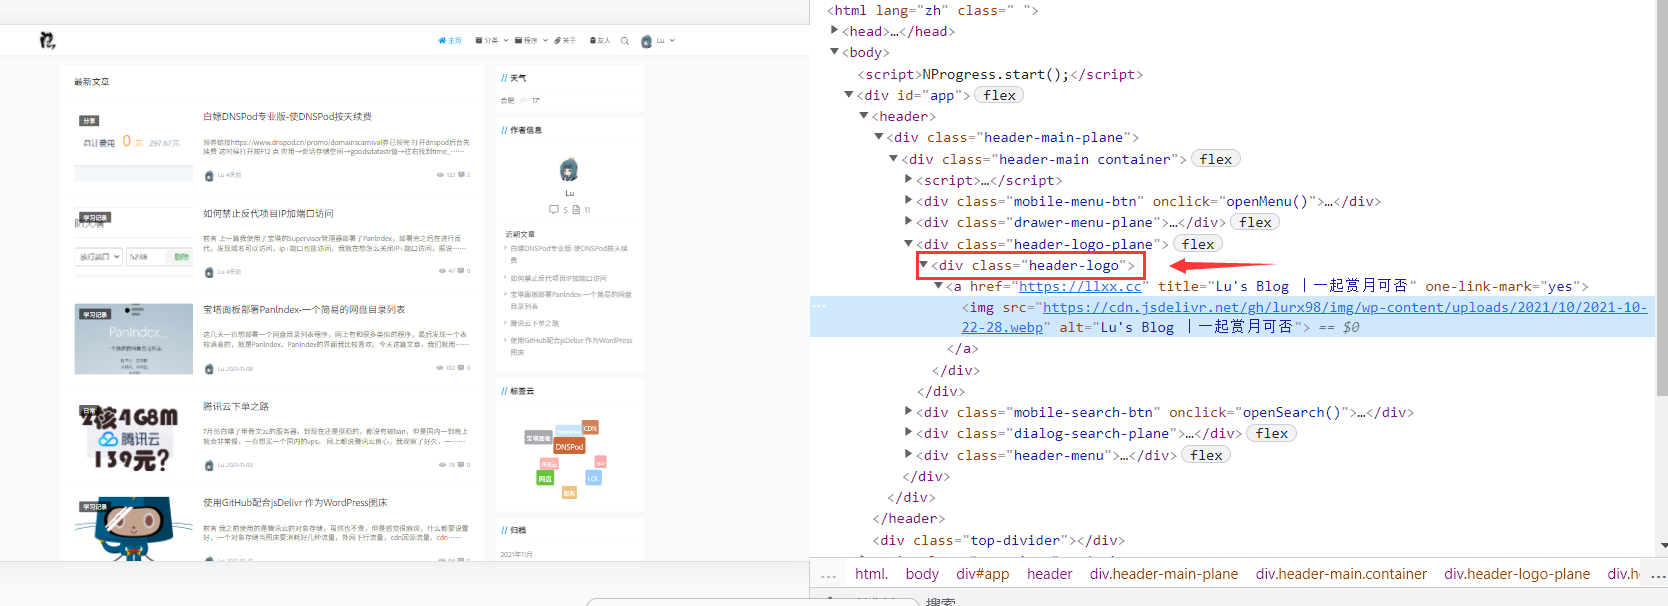The width and height of the screenshot is (1668, 606).
Task: Select DNSPod tag in tag cloud
Action: point(569,447)
